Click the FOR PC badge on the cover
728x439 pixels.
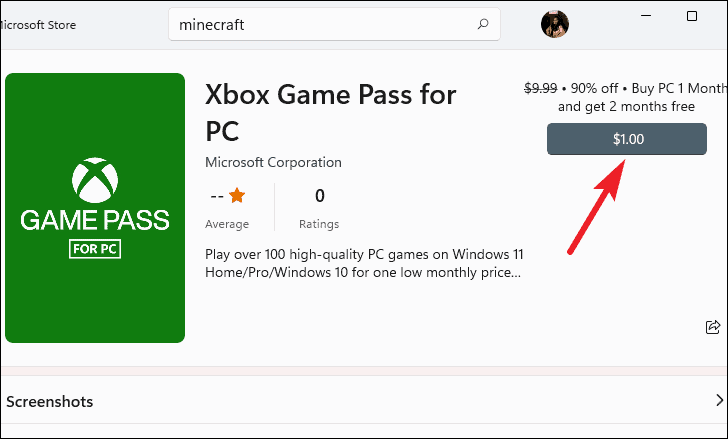(x=95, y=249)
